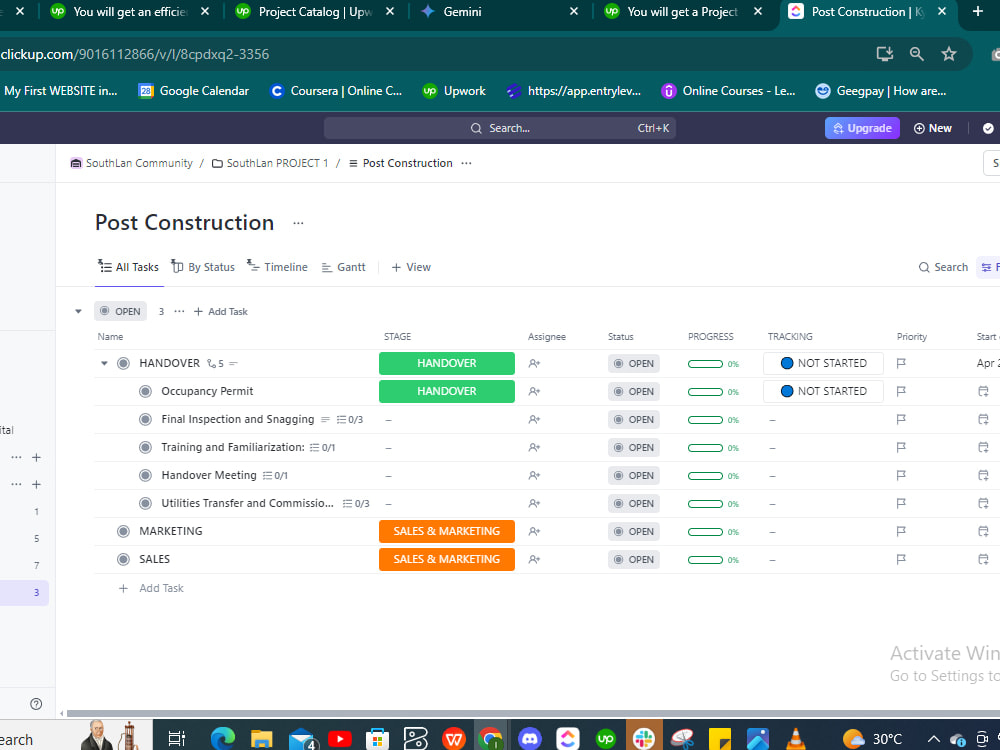Click the Upgrade button in the top bar
The image size is (1000, 750).
coord(861,128)
